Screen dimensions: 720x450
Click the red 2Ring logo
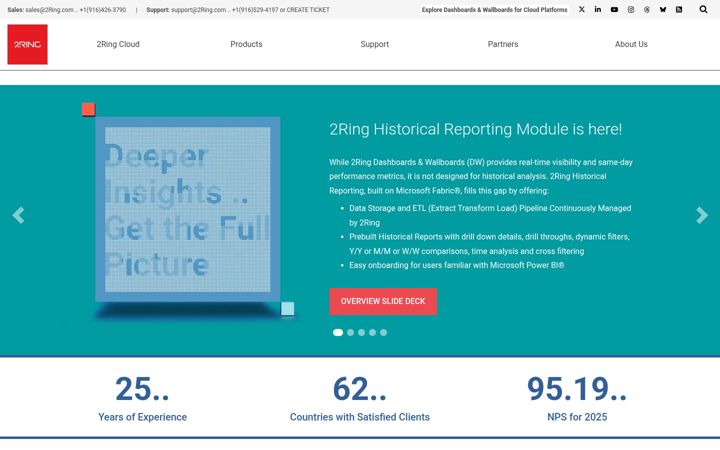28,45
